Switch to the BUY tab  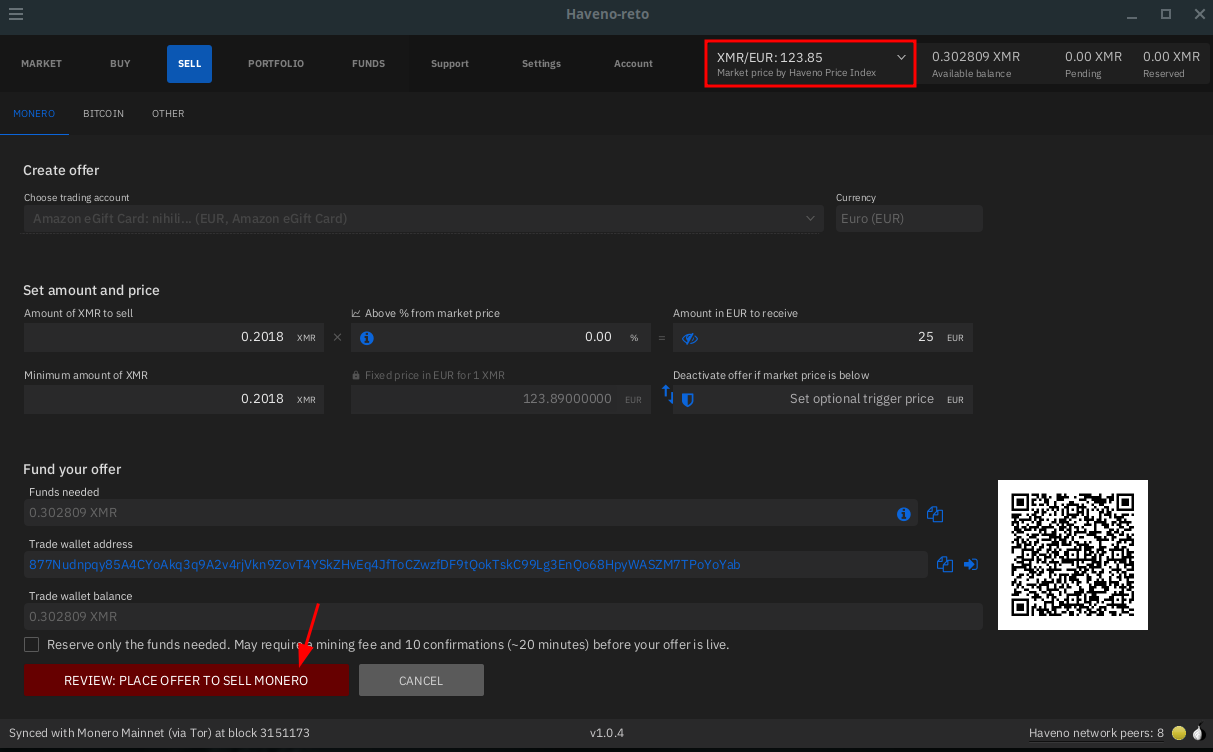pos(120,64)
